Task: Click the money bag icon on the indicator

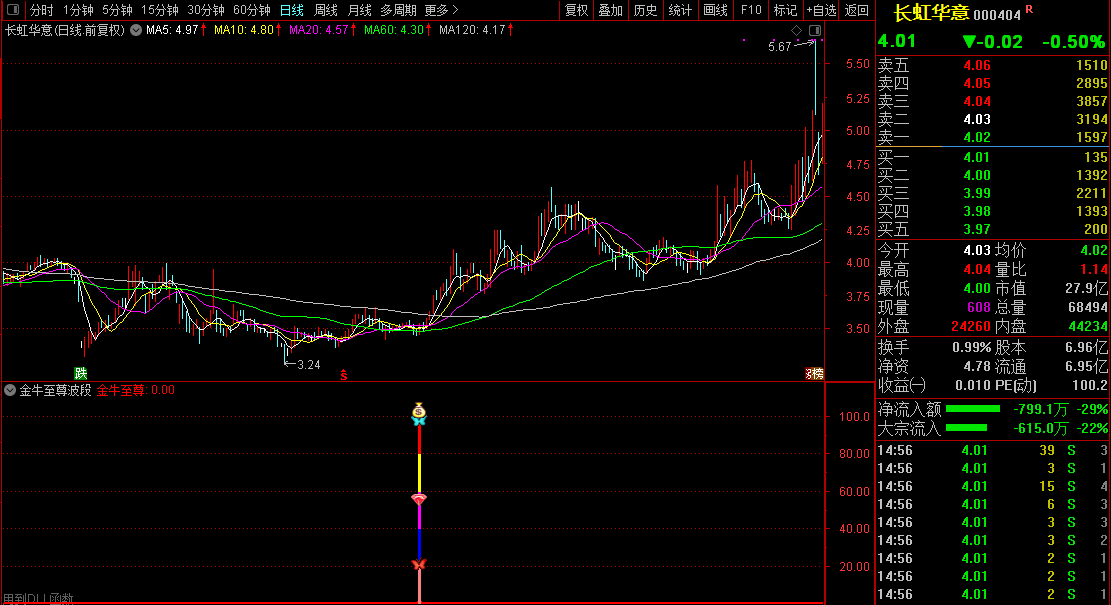Action: click(x=419, y=410)
